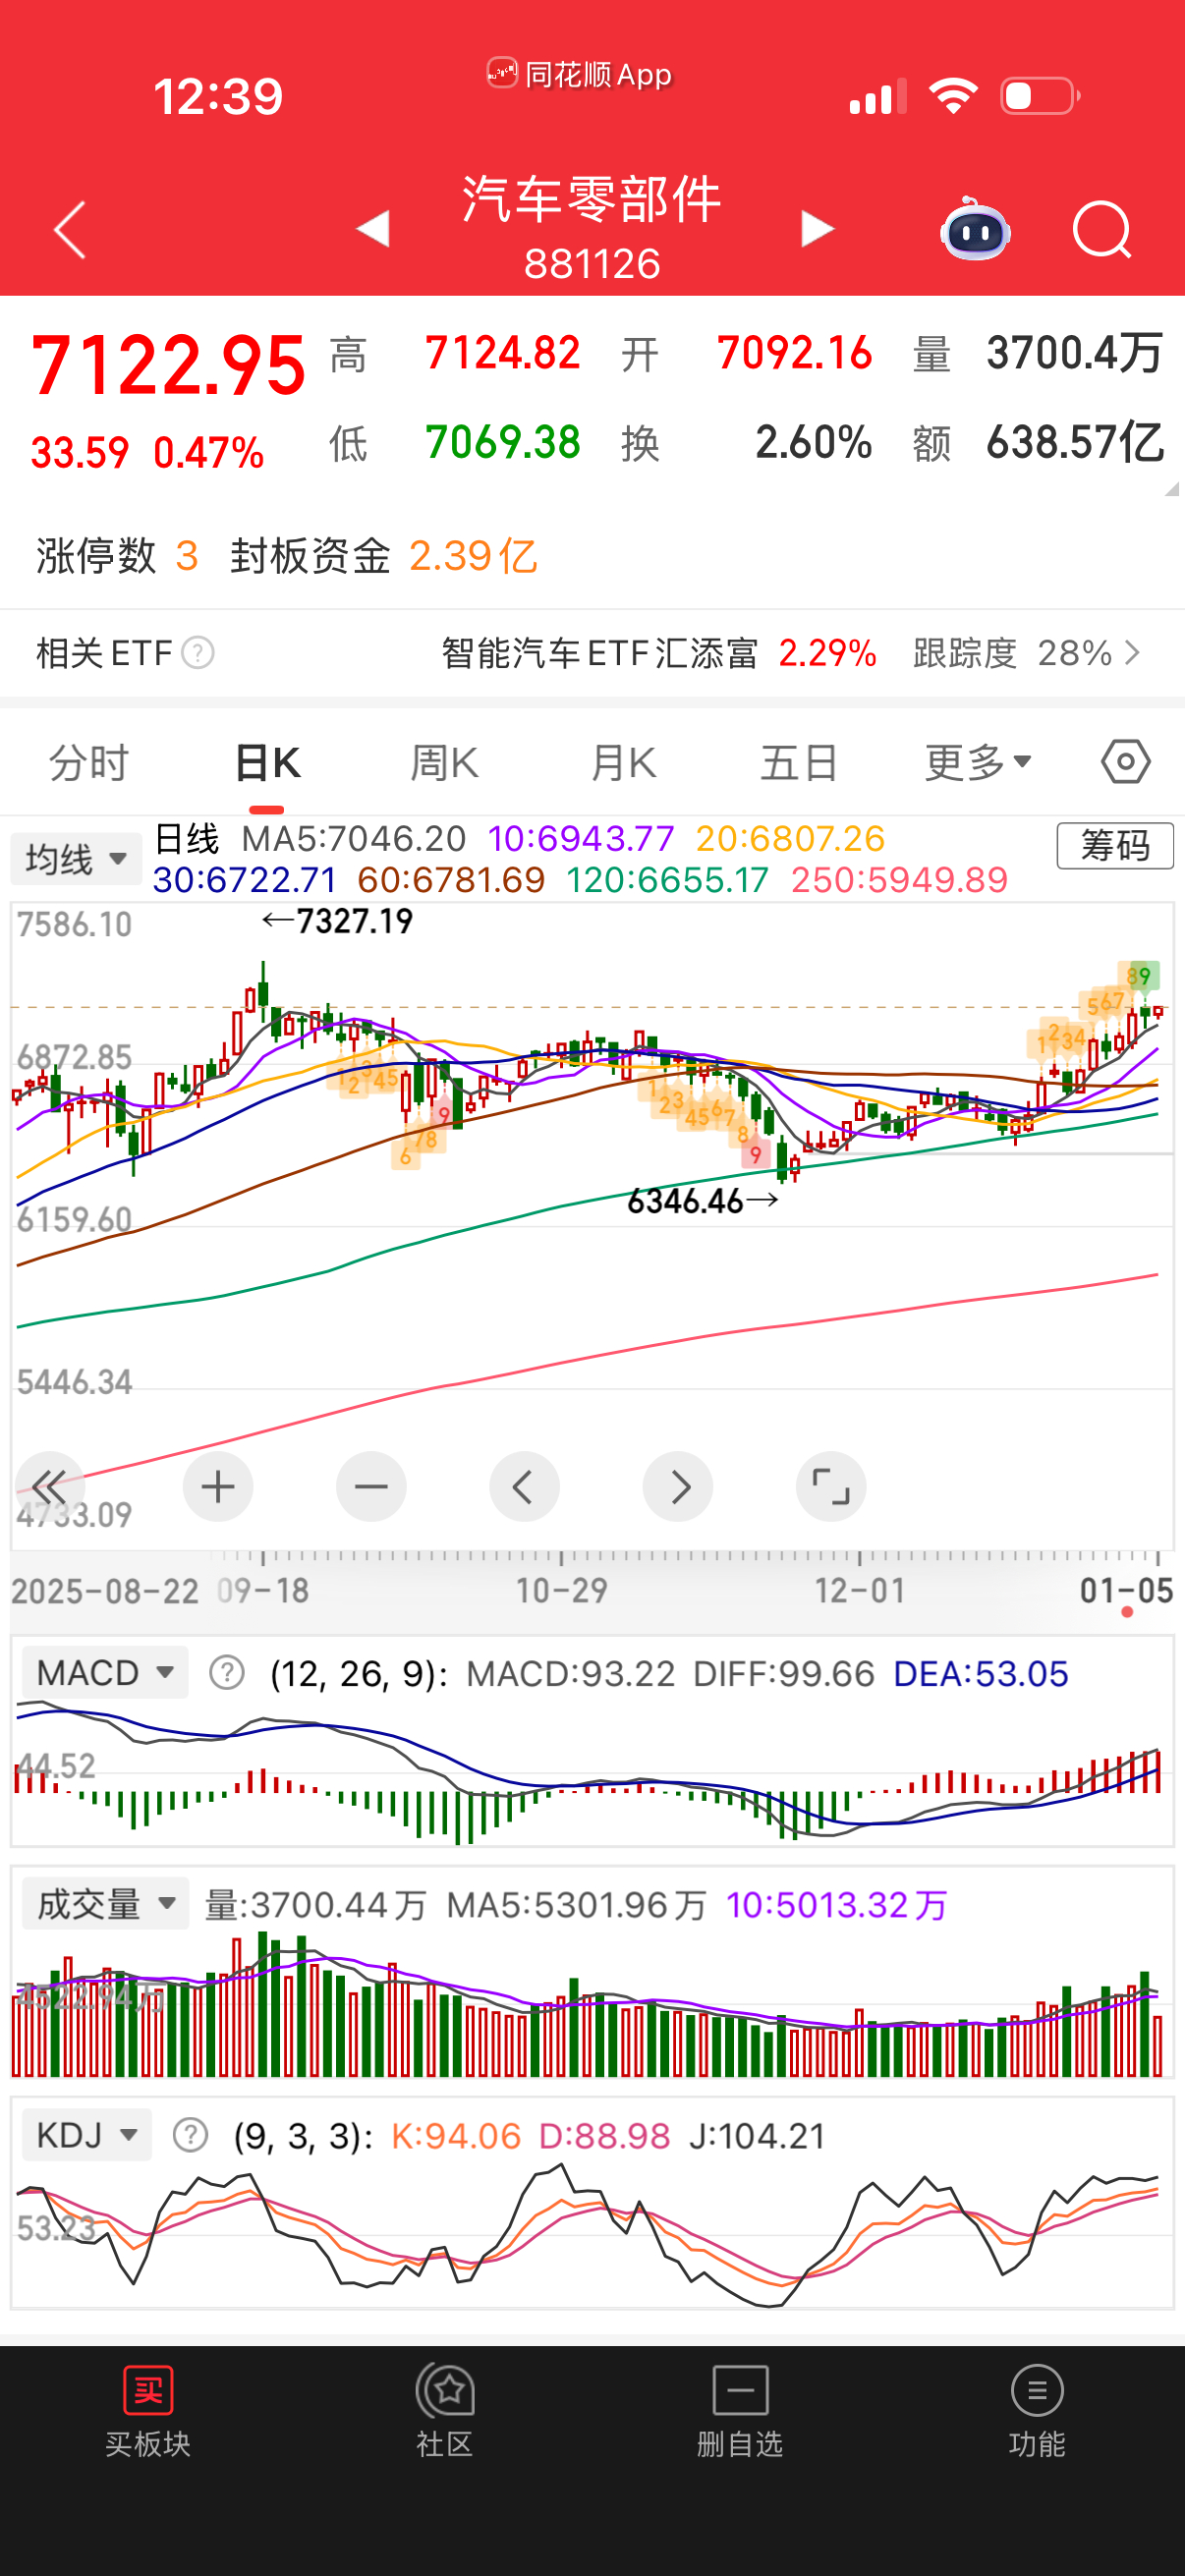
Task: Tap the MA5:7046.20 moving average value
Action: 353,838
